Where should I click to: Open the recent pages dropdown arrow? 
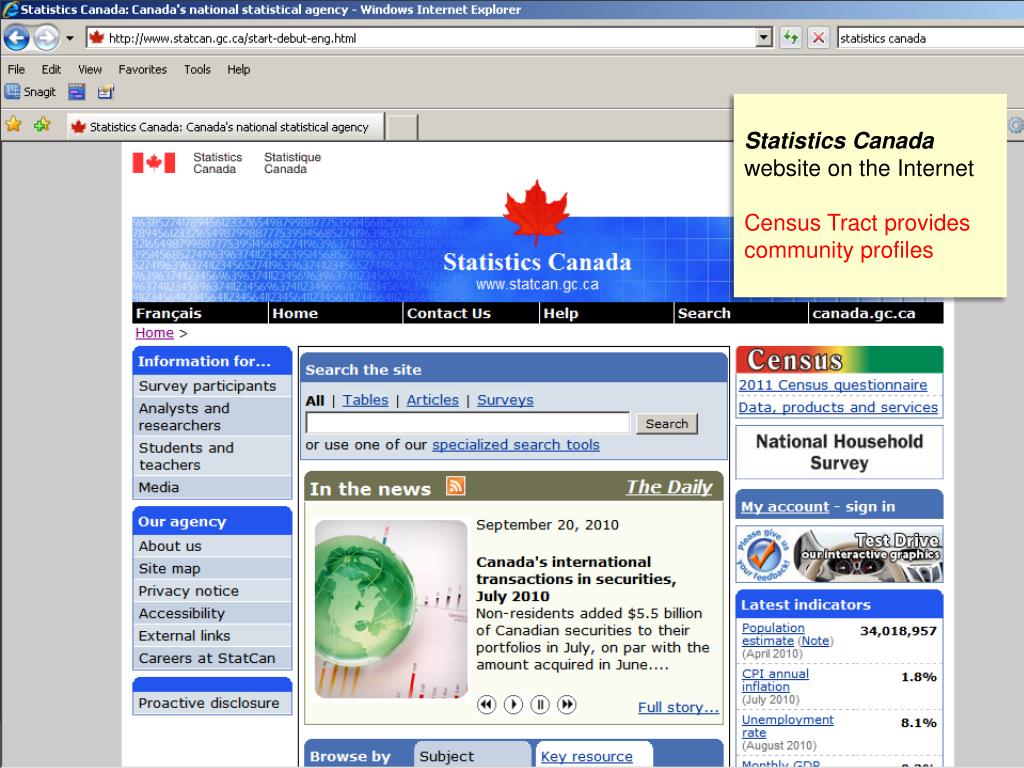(70, 39)
